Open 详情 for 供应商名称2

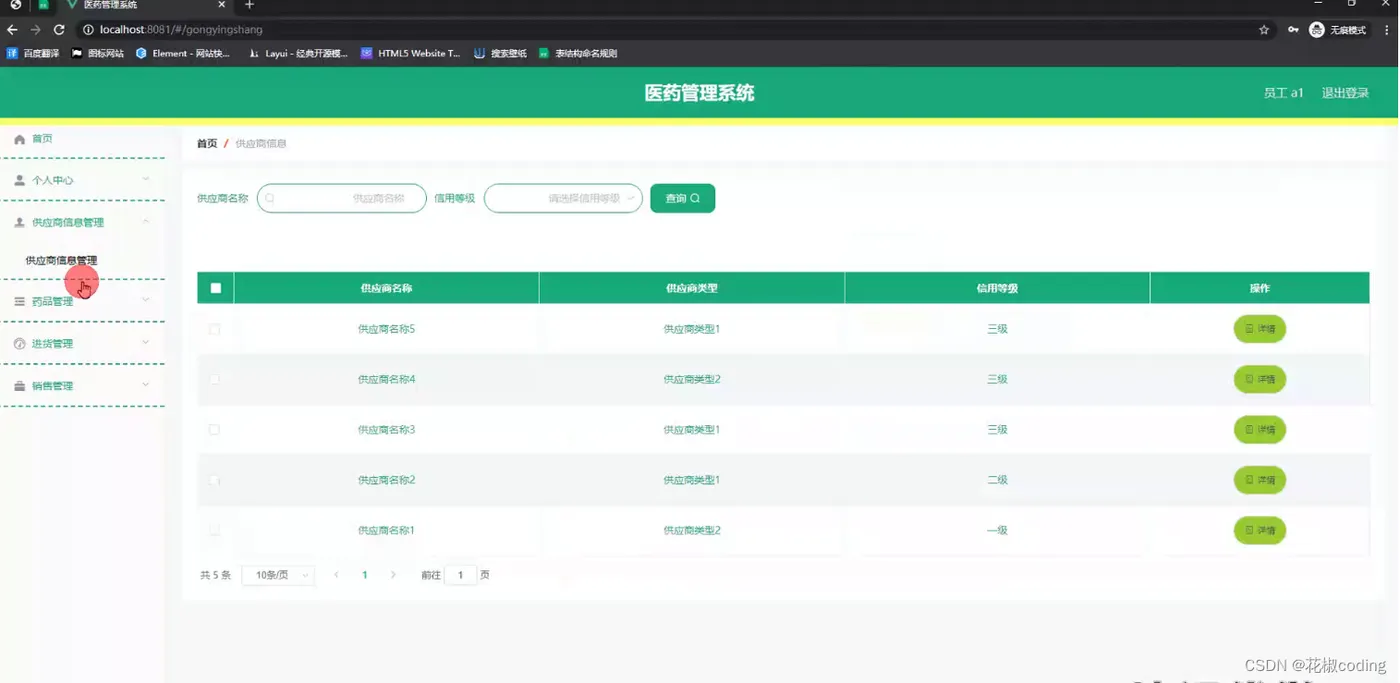coord(1259,480)
